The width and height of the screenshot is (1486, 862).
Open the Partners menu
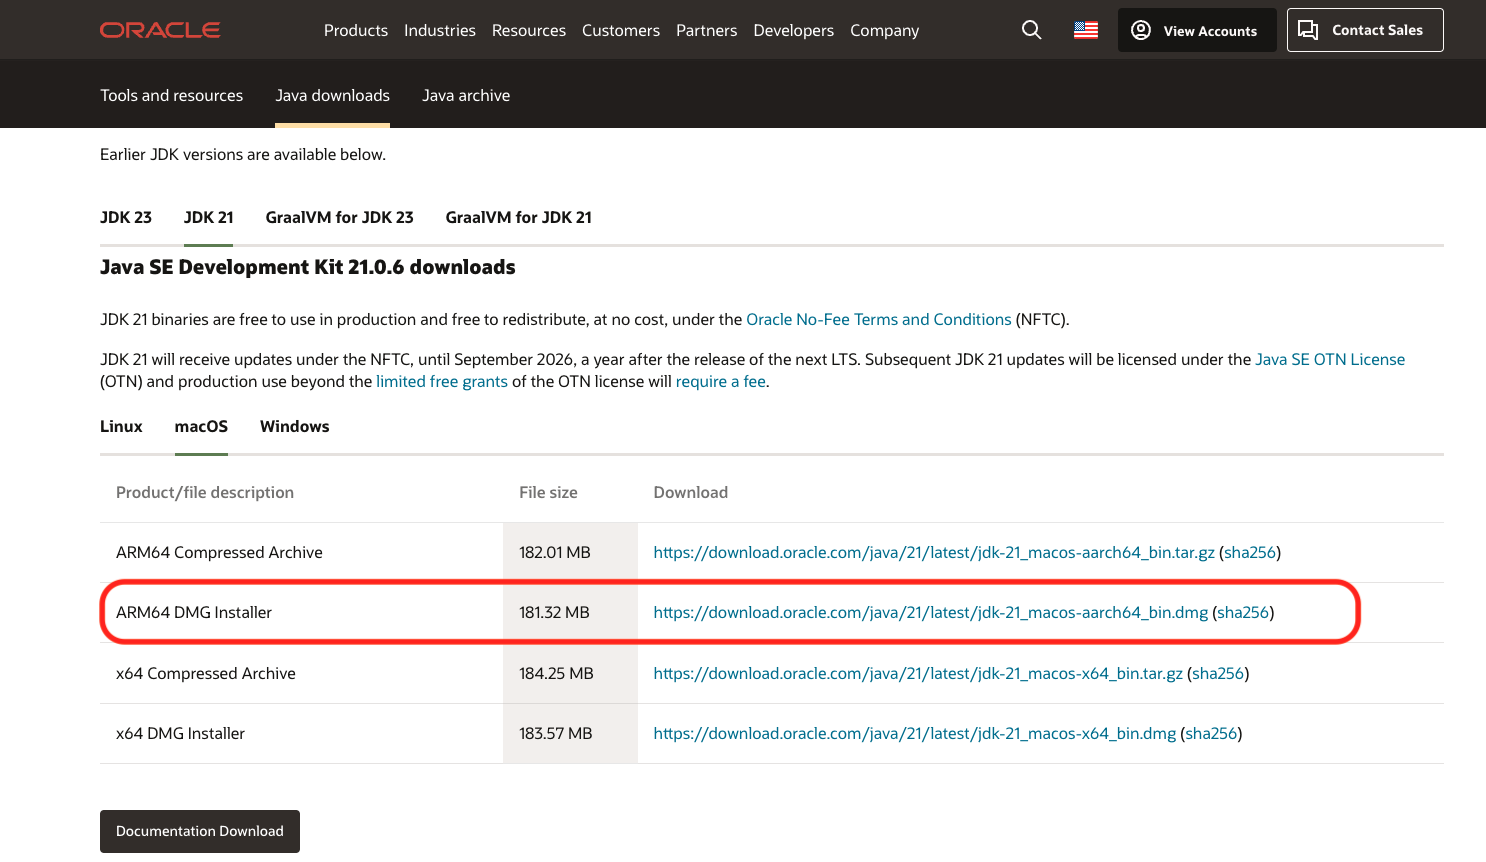point(706,30)
